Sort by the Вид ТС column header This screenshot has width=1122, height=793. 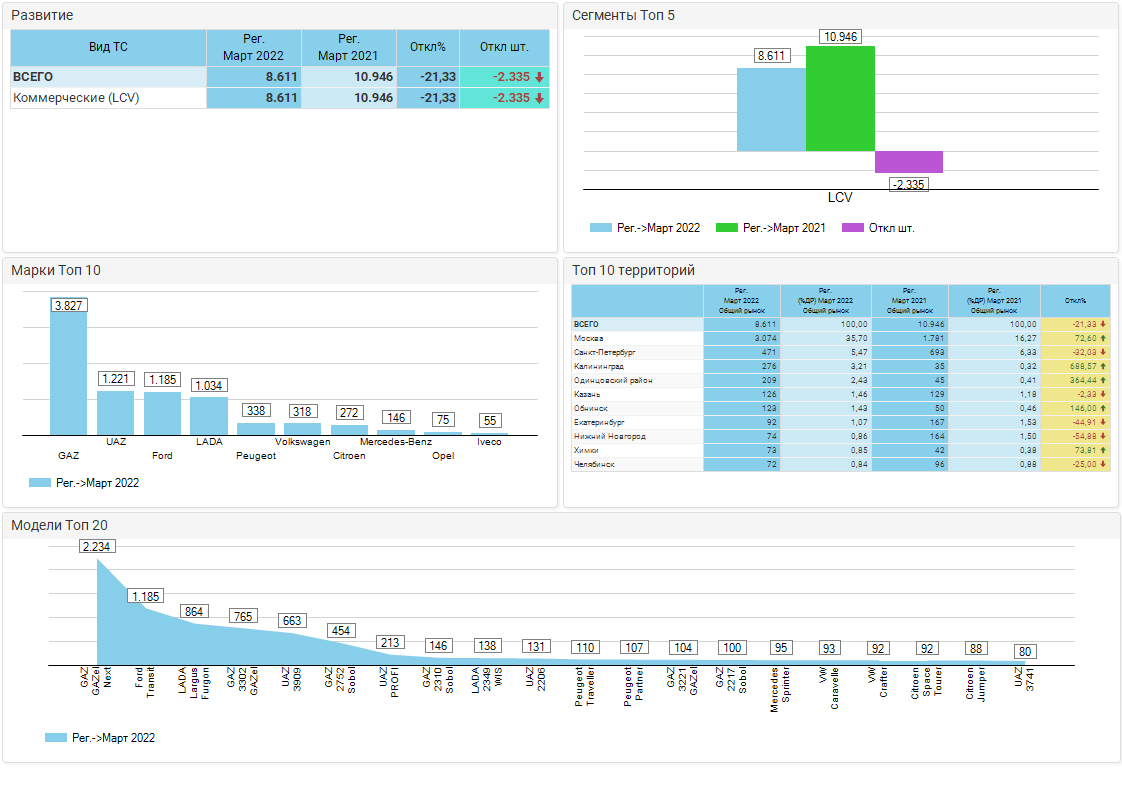(x=108, y=47)
